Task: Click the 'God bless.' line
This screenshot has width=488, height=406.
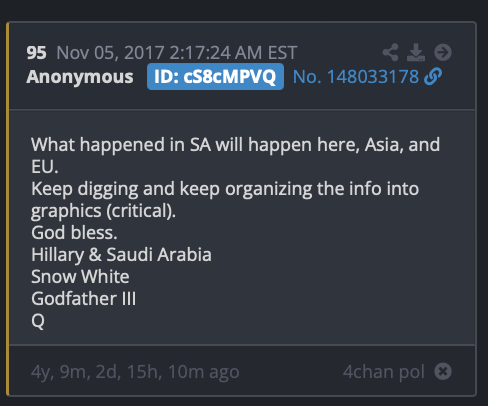Action: pyautogui.click(x=74, y=233)
